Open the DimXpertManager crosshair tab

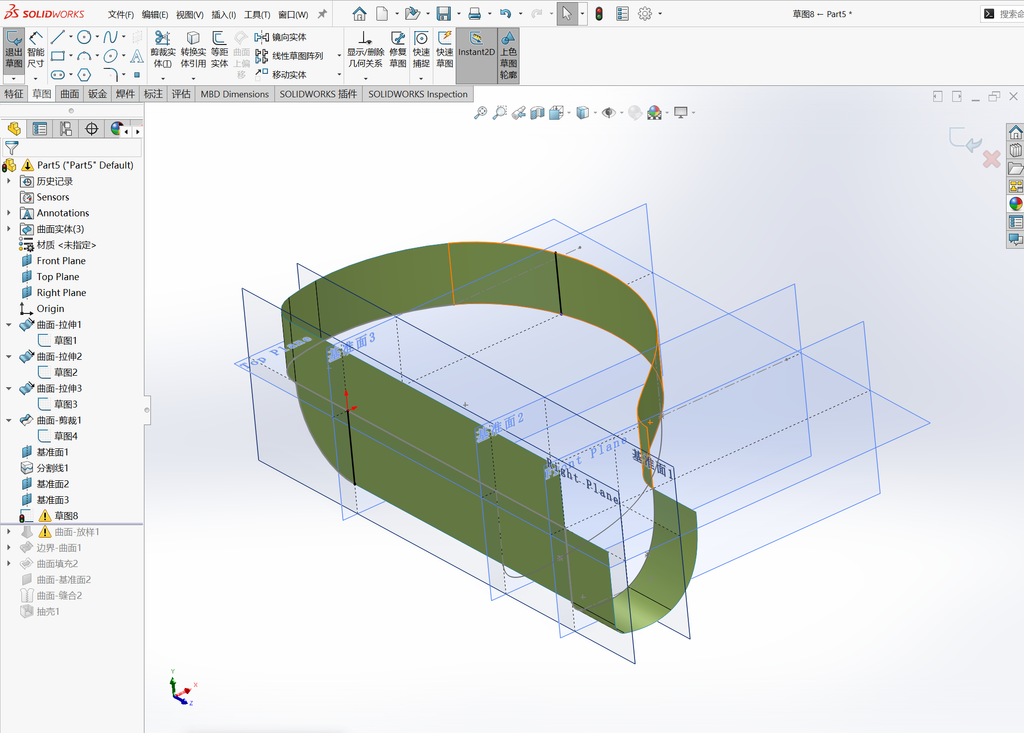[91, 129]
